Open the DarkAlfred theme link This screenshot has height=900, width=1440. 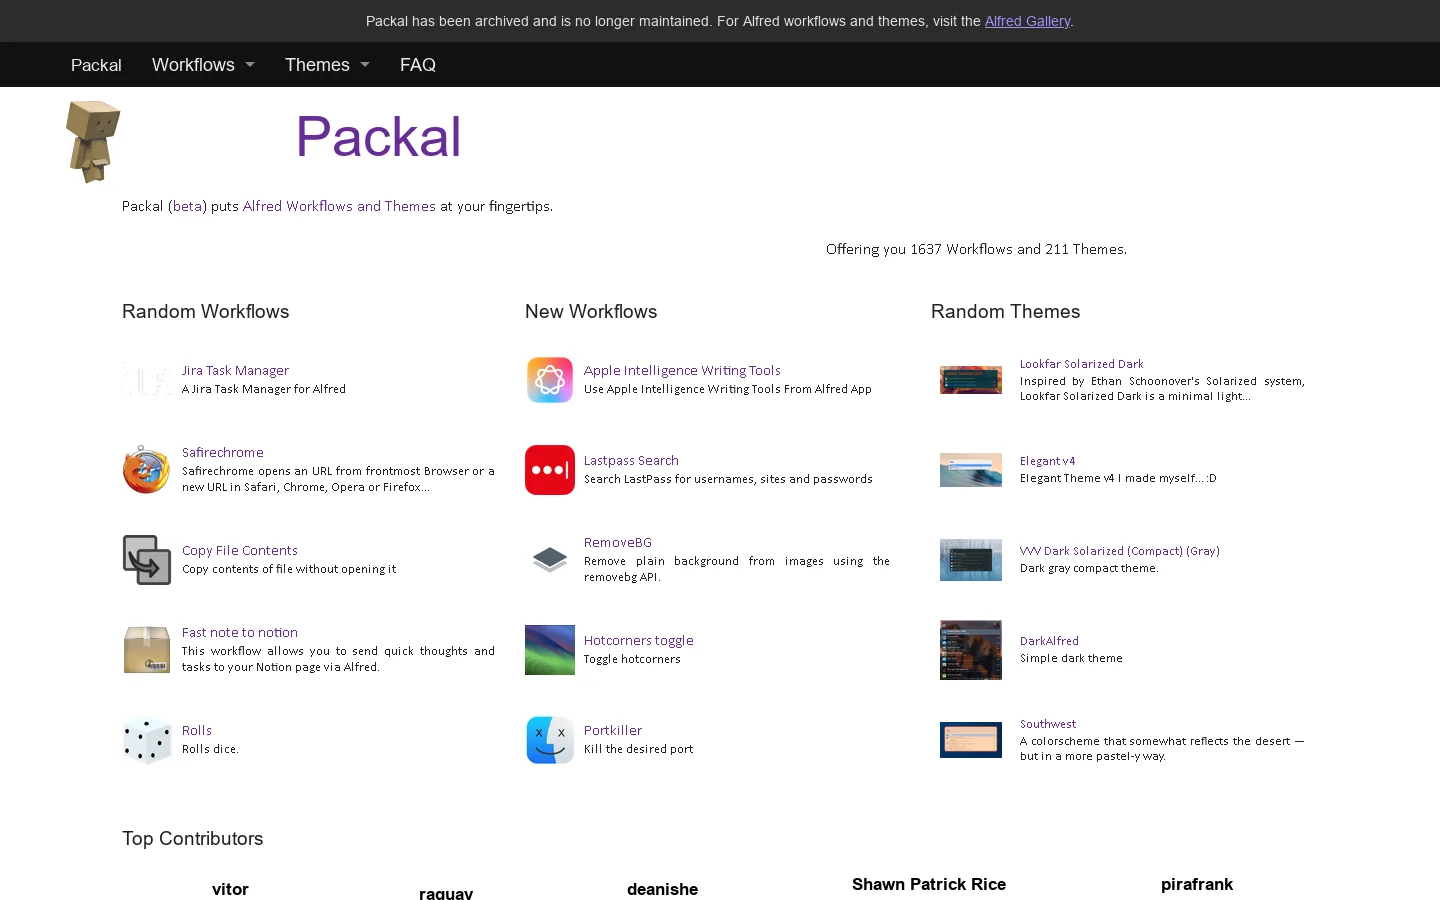(x=1049, y=641)
